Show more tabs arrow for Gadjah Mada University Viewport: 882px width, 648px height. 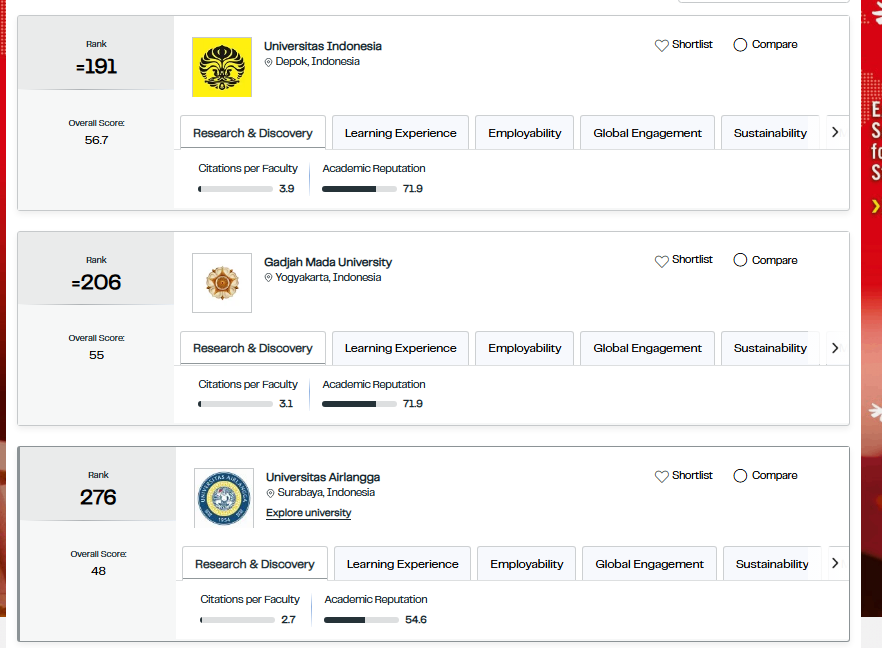pos(835,348)
